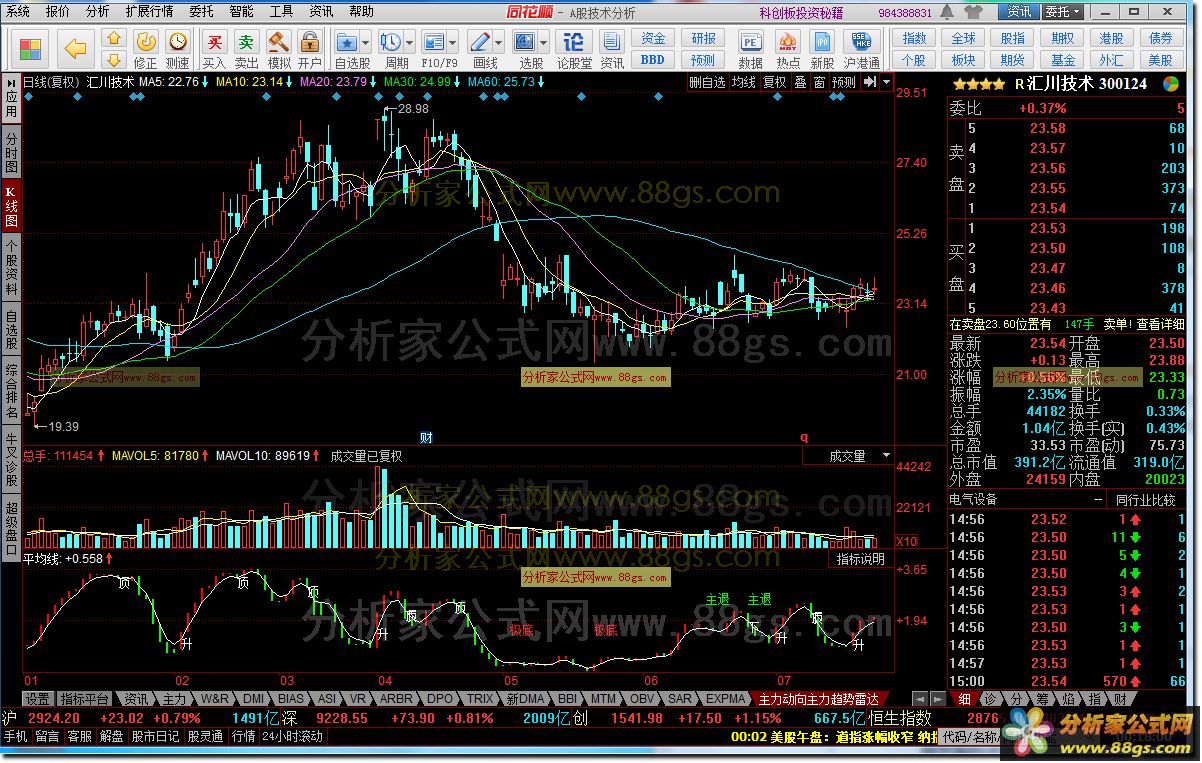The image size is (1202, 763).
Task: Toggle the sidebar collapse arrow at top-left of chart
Action: click(12, 82)
